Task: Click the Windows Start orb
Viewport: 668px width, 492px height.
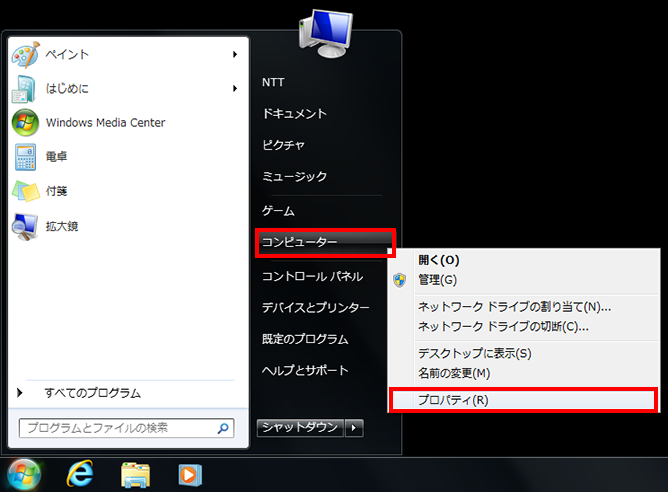Action: (x=24, y=472)
